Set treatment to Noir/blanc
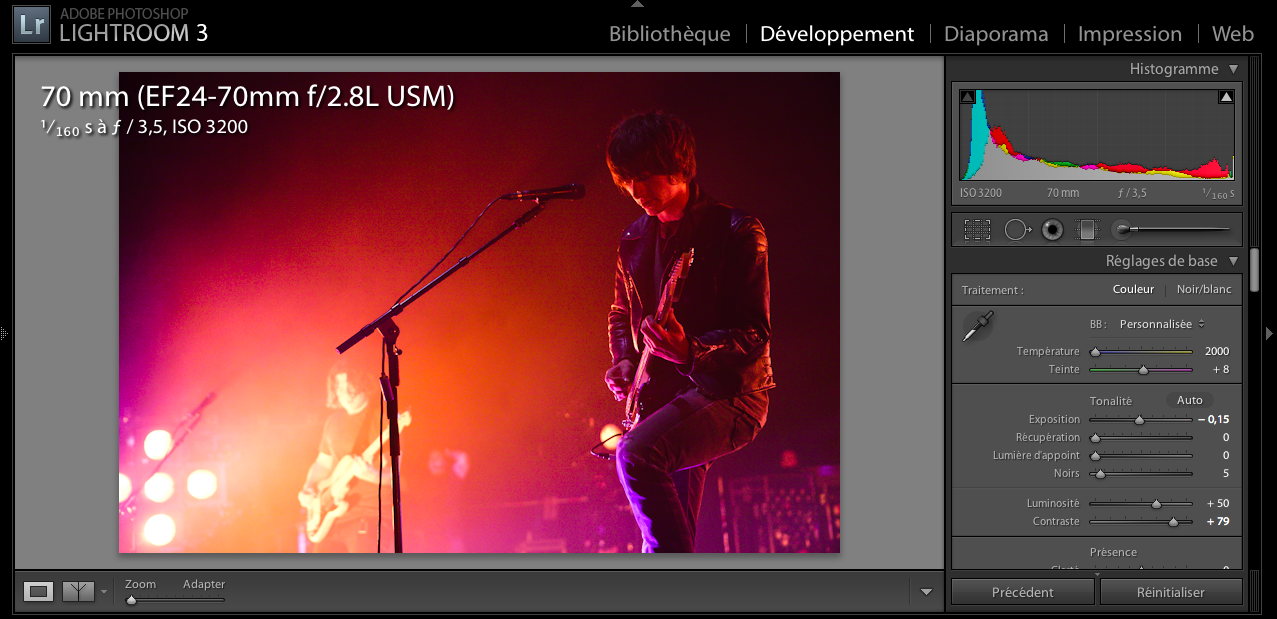Screen dimensions: 1277x619 click(1203, 289)
